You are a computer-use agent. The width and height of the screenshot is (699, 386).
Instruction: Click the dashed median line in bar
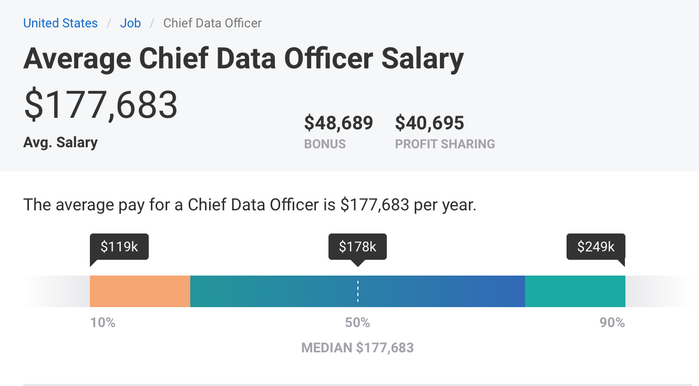[x=358, y=291]
